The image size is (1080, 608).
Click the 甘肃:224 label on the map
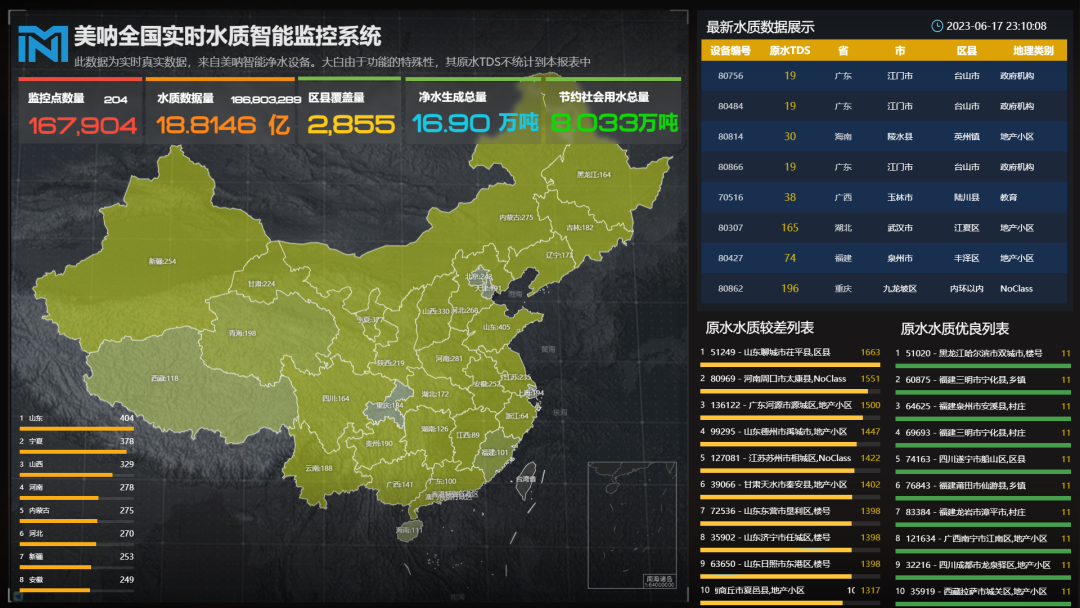pyautogui.click(x=261, y=283)
